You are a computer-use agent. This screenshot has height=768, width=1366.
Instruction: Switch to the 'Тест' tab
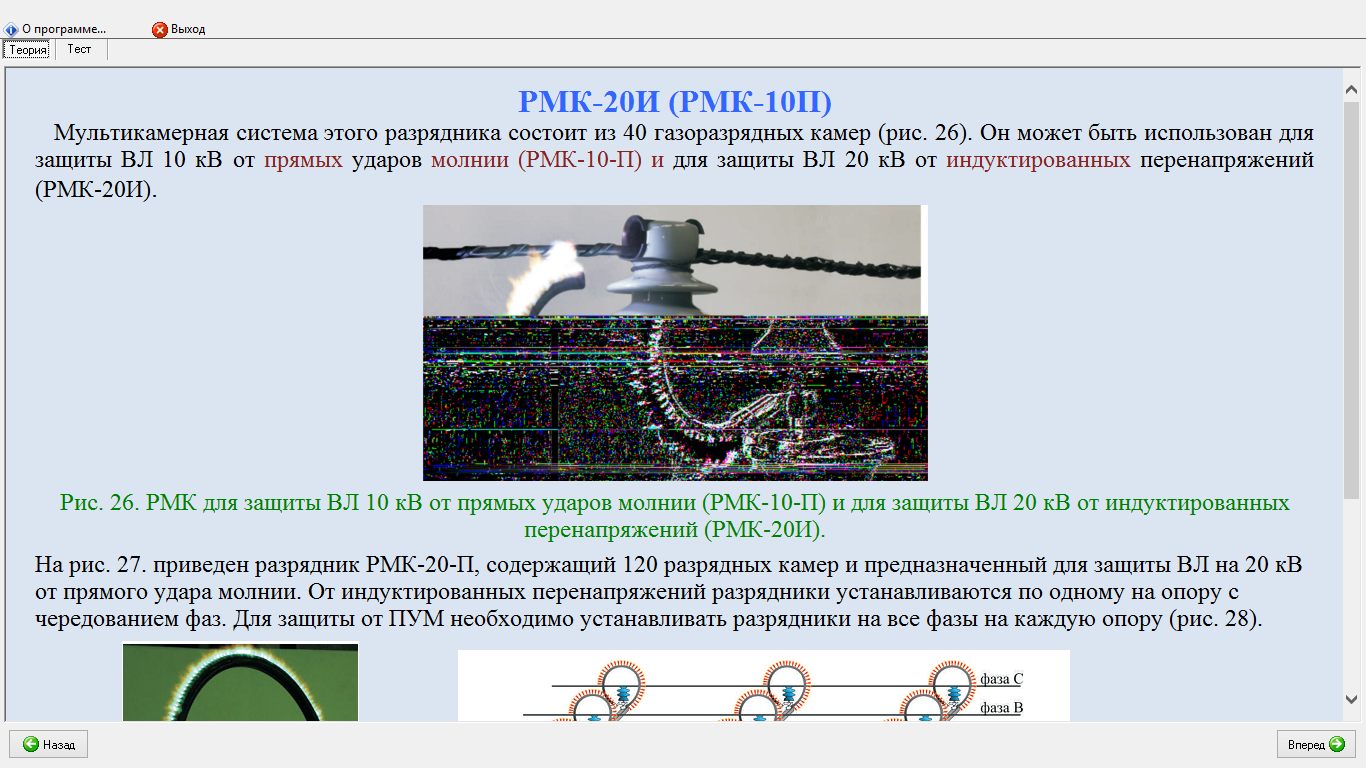(80, 49)
